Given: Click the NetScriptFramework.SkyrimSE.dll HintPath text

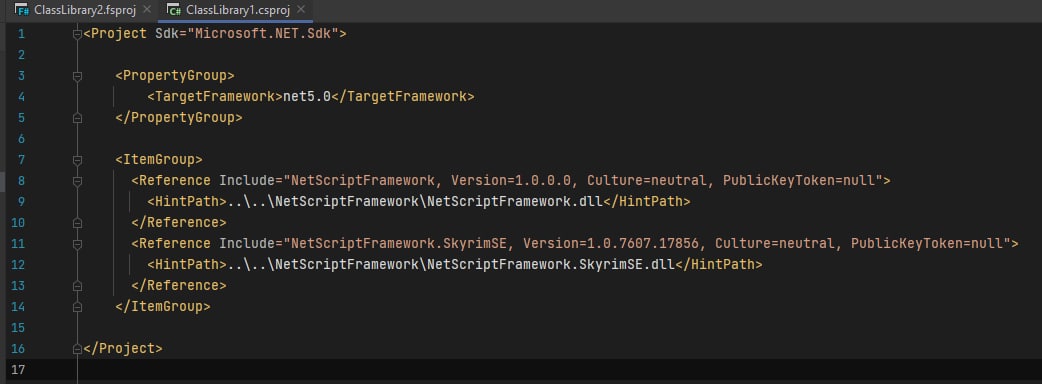Looking at the screenshot, I should [x=451, y=265].
